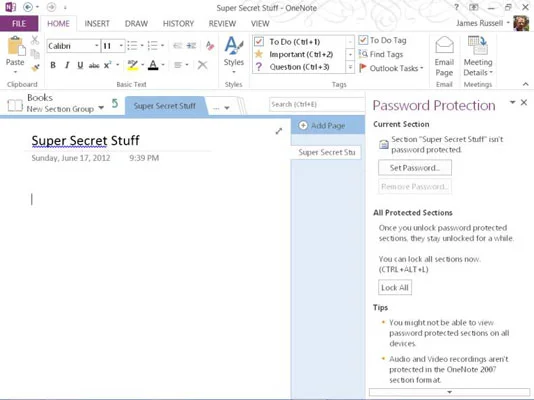Open Meeting Details icon
This screenshot has height=400, width=534.
tap(477, 45)
